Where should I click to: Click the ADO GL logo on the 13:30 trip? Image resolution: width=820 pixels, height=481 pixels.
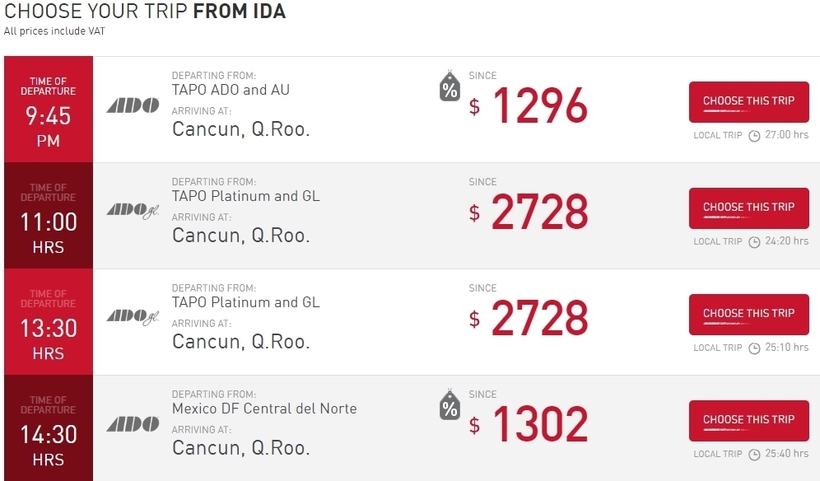coord(133,317)
